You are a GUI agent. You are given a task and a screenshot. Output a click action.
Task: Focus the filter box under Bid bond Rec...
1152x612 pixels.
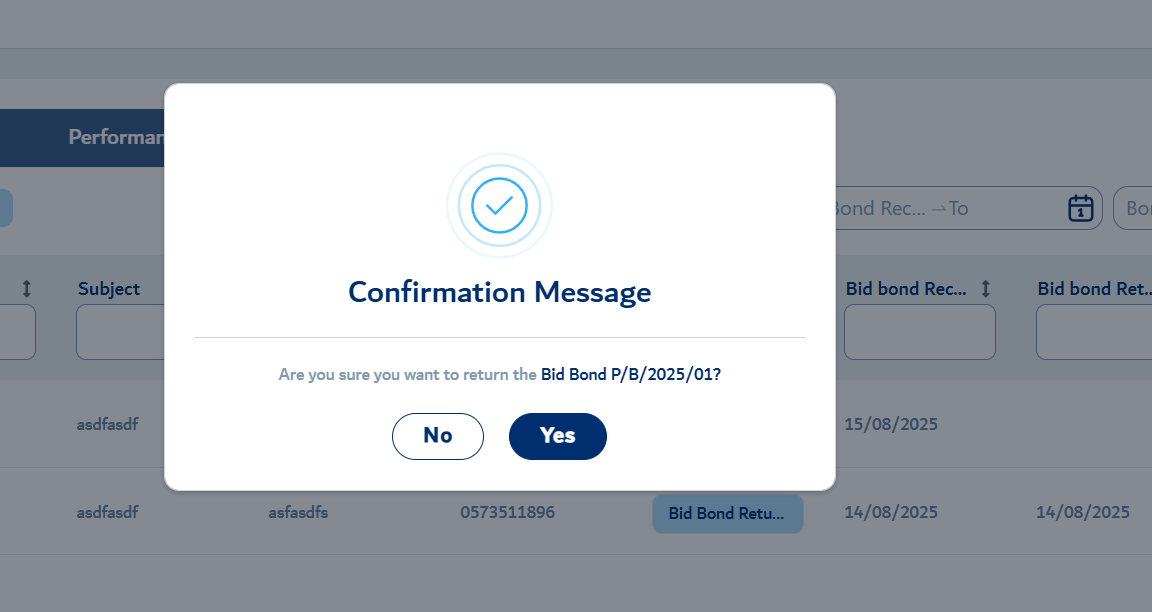point(920,332)
